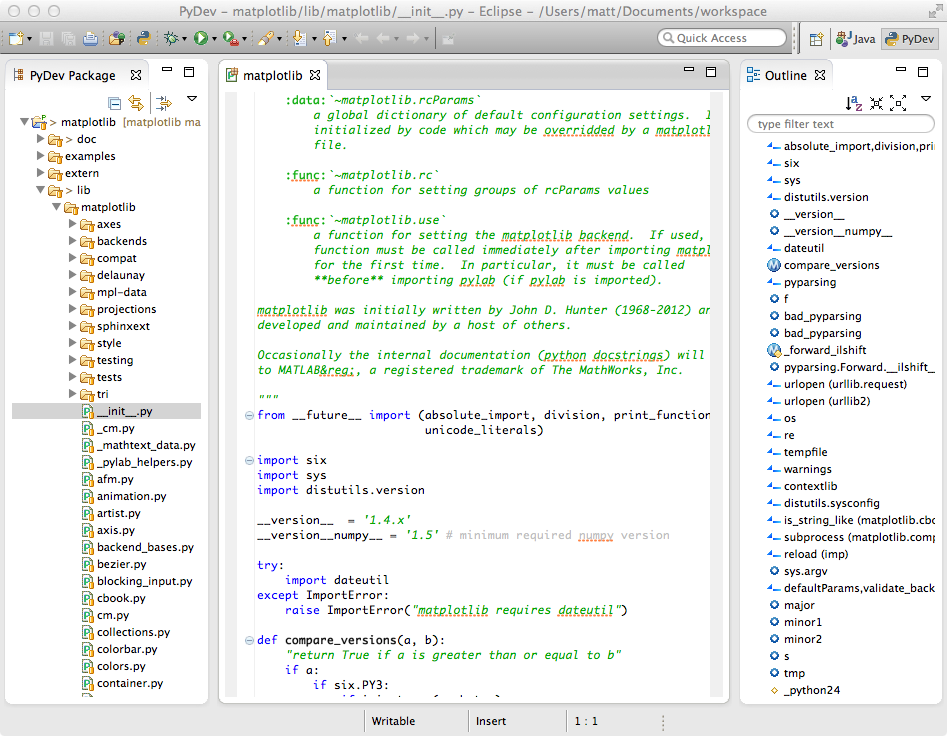This screenshot has height=736, width=947.
Task: Click the Python snake toolbar icon
Action: point(144,39)
